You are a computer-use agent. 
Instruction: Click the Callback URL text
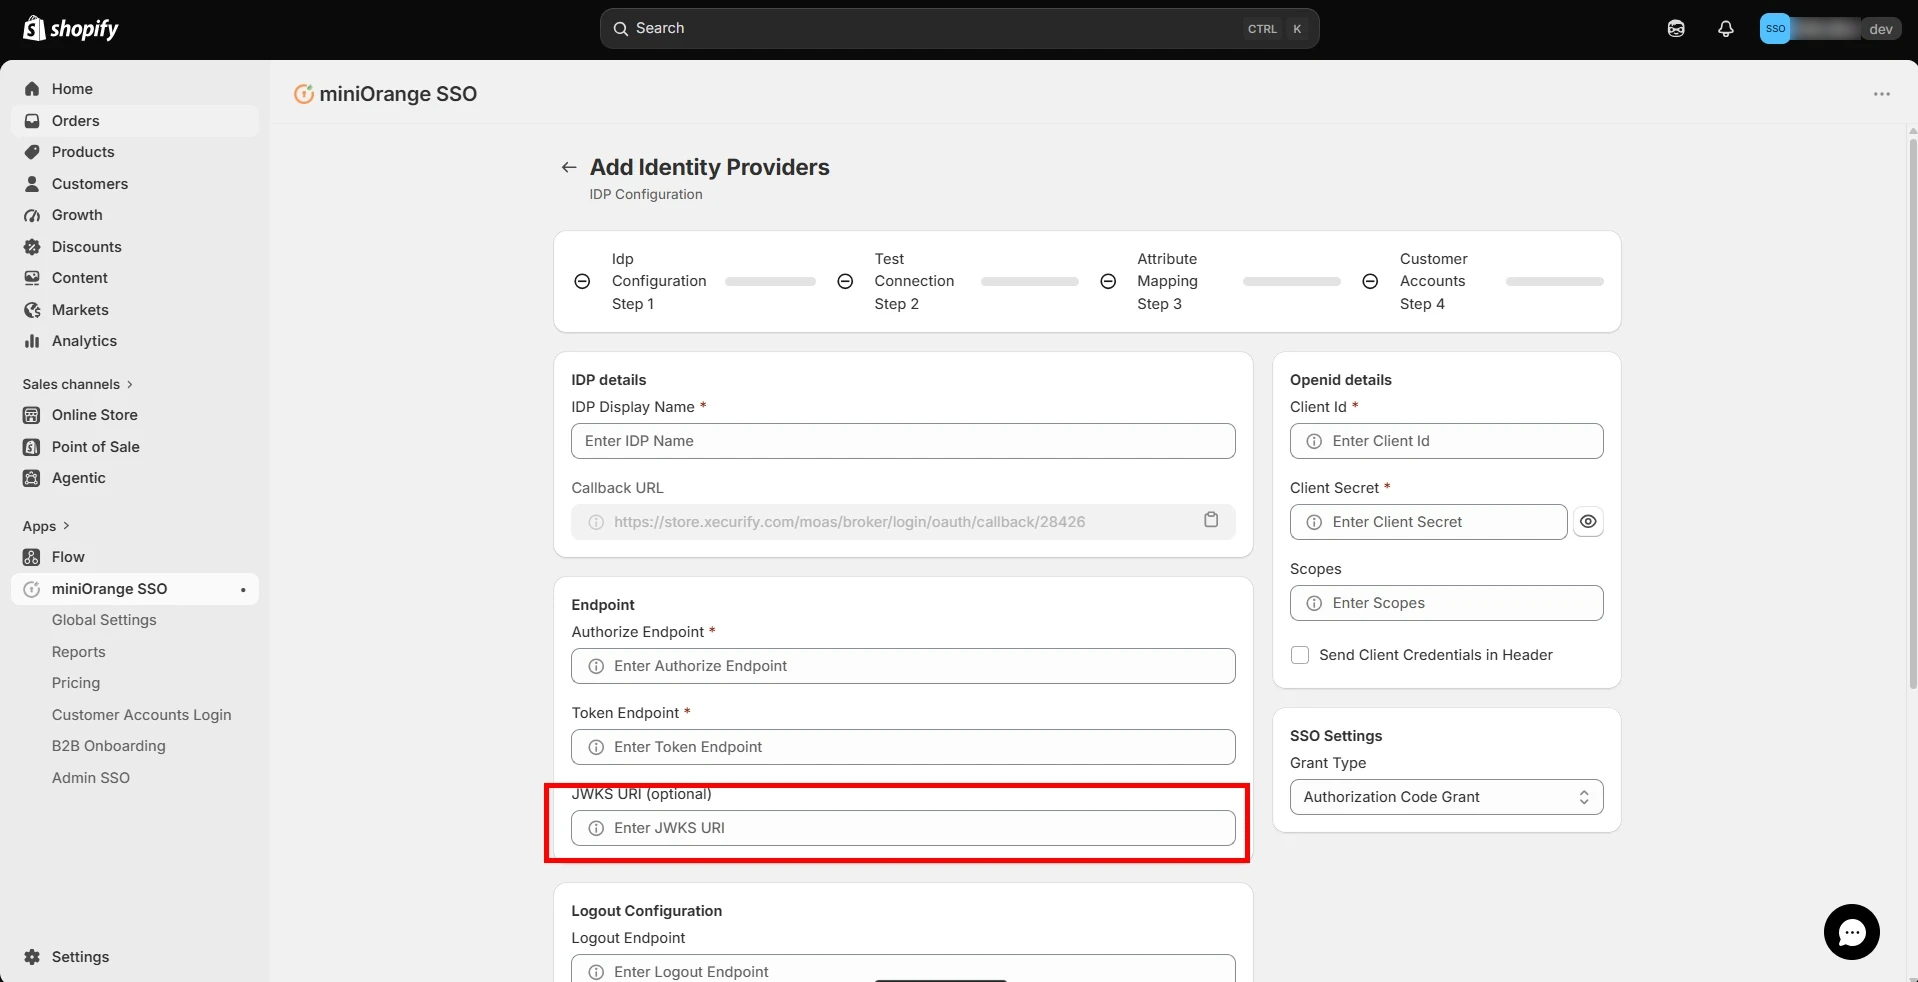tap(849, 522)
